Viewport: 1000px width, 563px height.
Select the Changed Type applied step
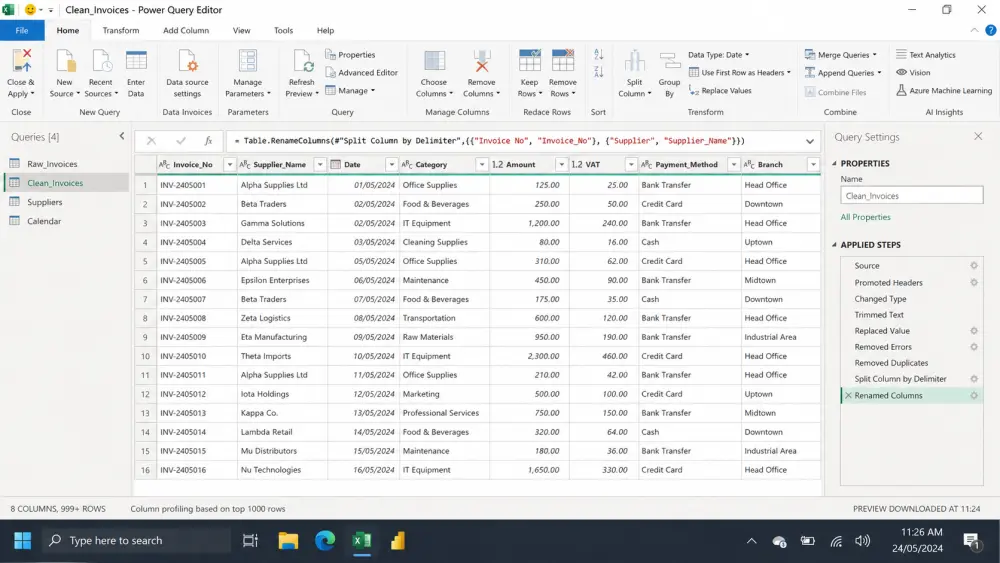(912, 298)
